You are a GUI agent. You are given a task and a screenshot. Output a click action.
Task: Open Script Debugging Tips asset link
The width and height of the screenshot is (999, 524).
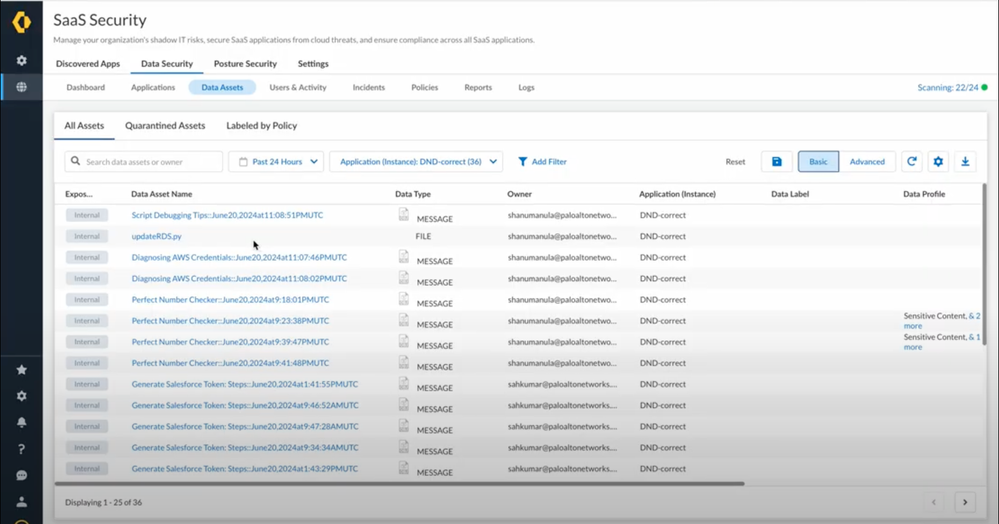(x=227, y=215)
